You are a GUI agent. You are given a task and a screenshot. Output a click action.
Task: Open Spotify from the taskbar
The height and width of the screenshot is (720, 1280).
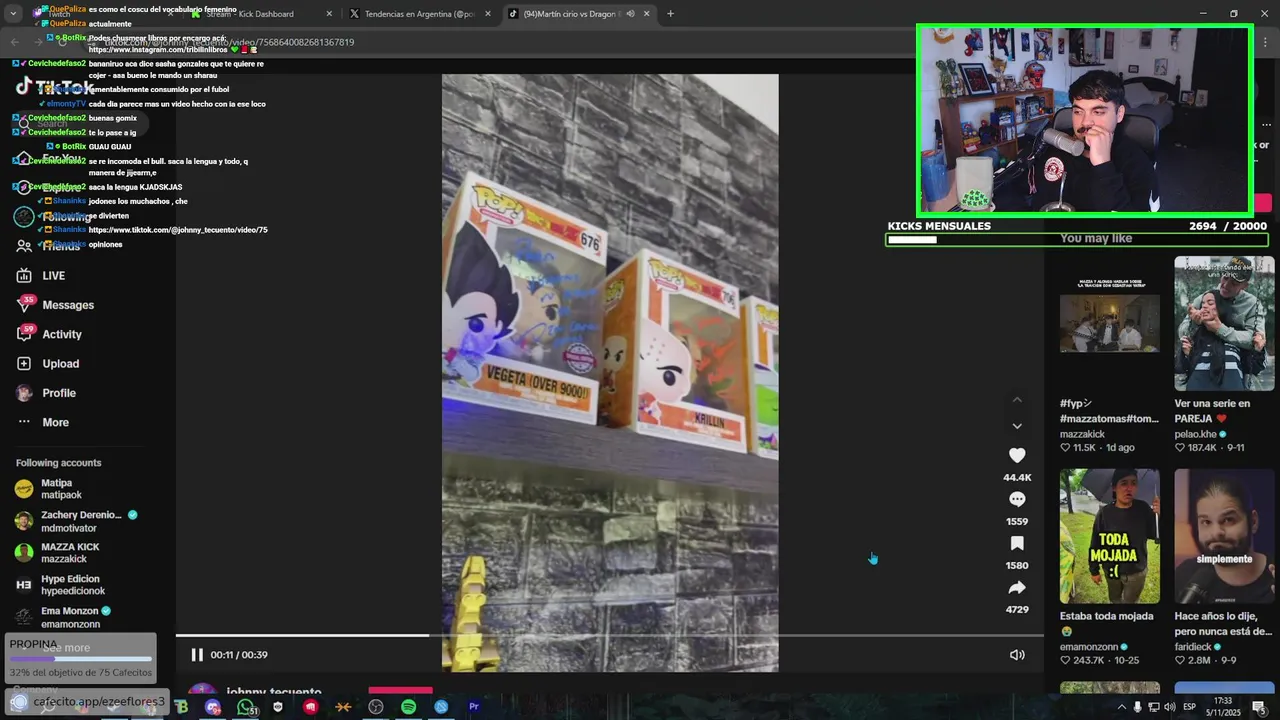(408, 707)
